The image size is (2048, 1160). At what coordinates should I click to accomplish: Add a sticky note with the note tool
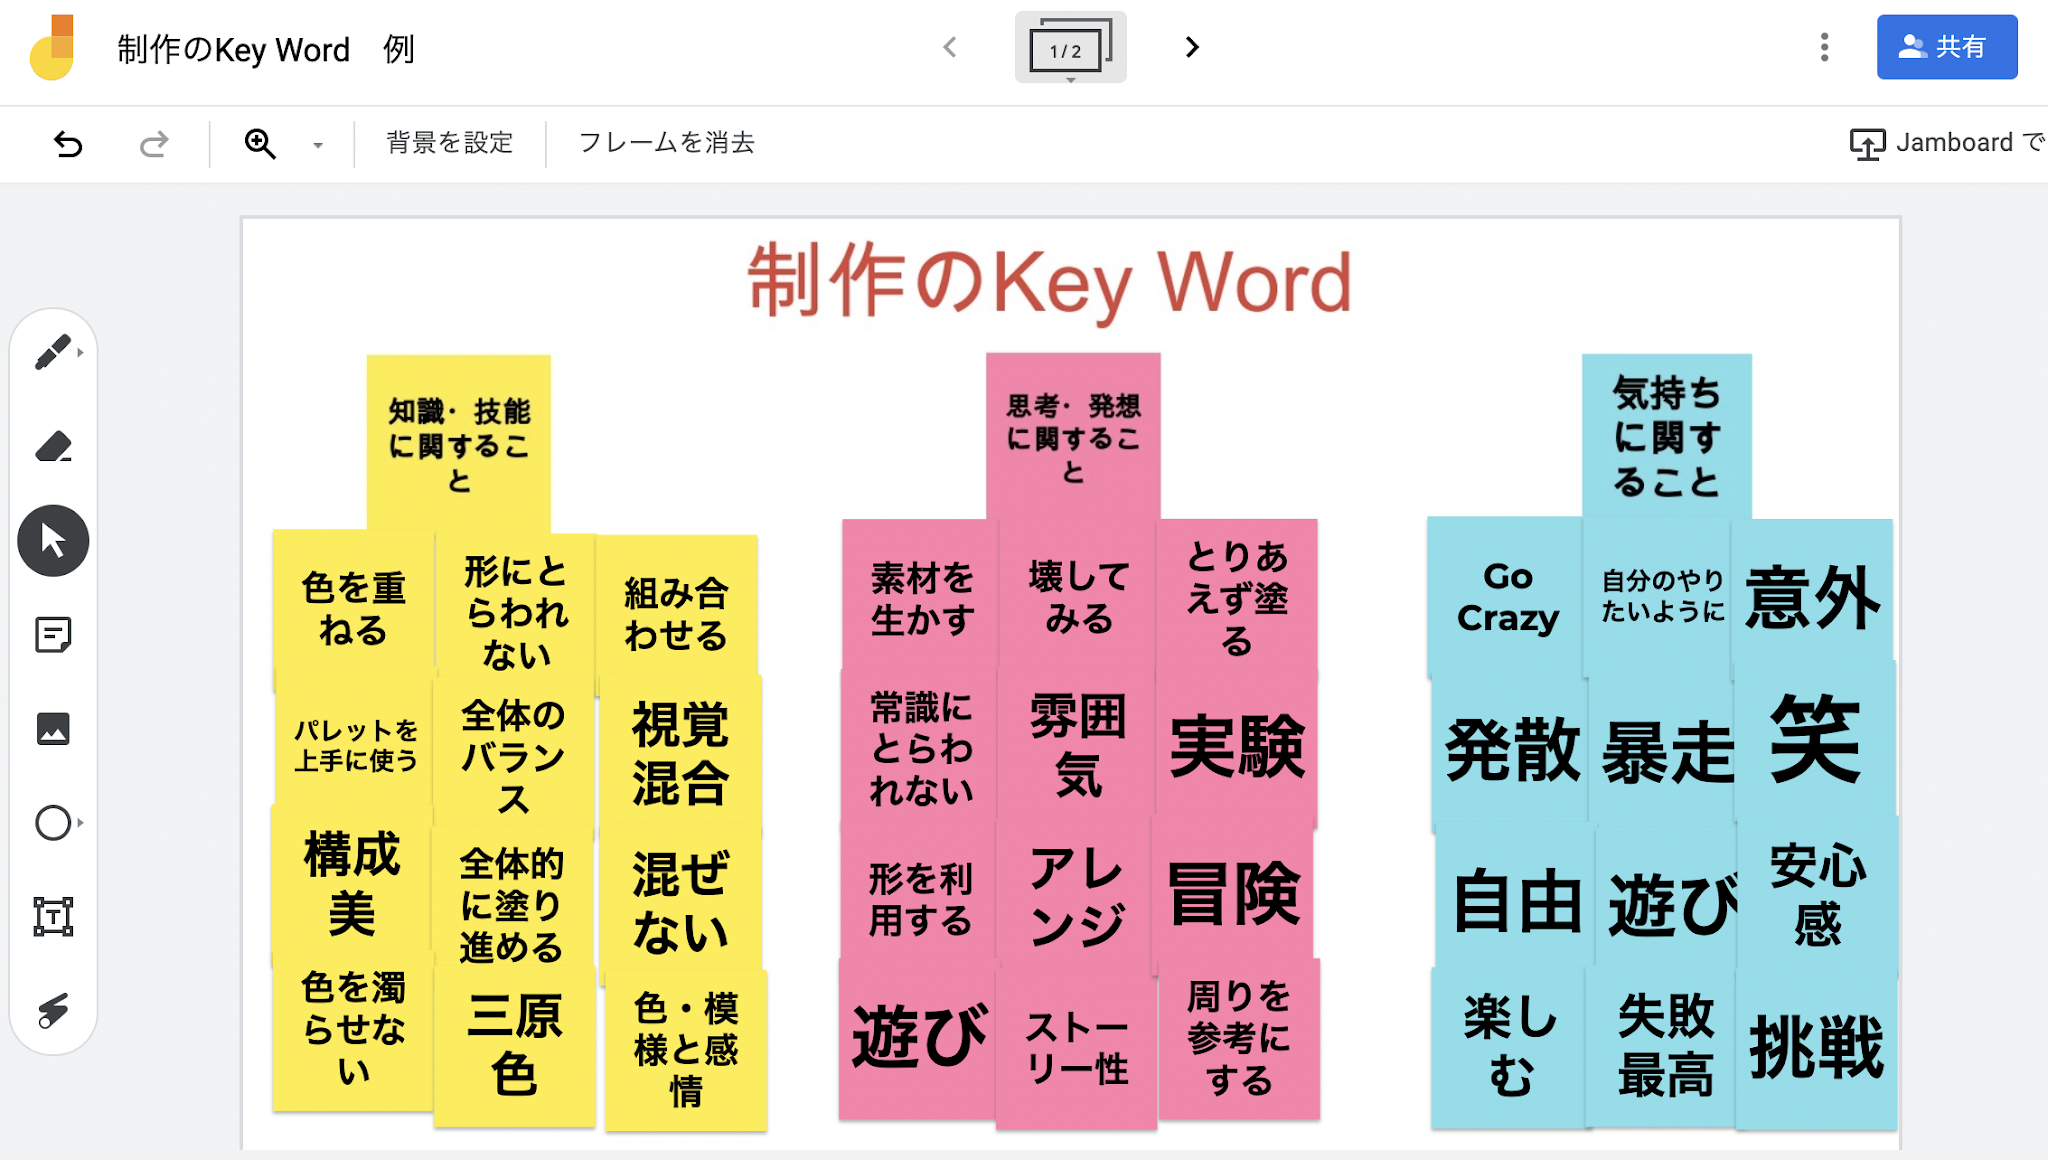pyautogui.click(x=53, y=635)
